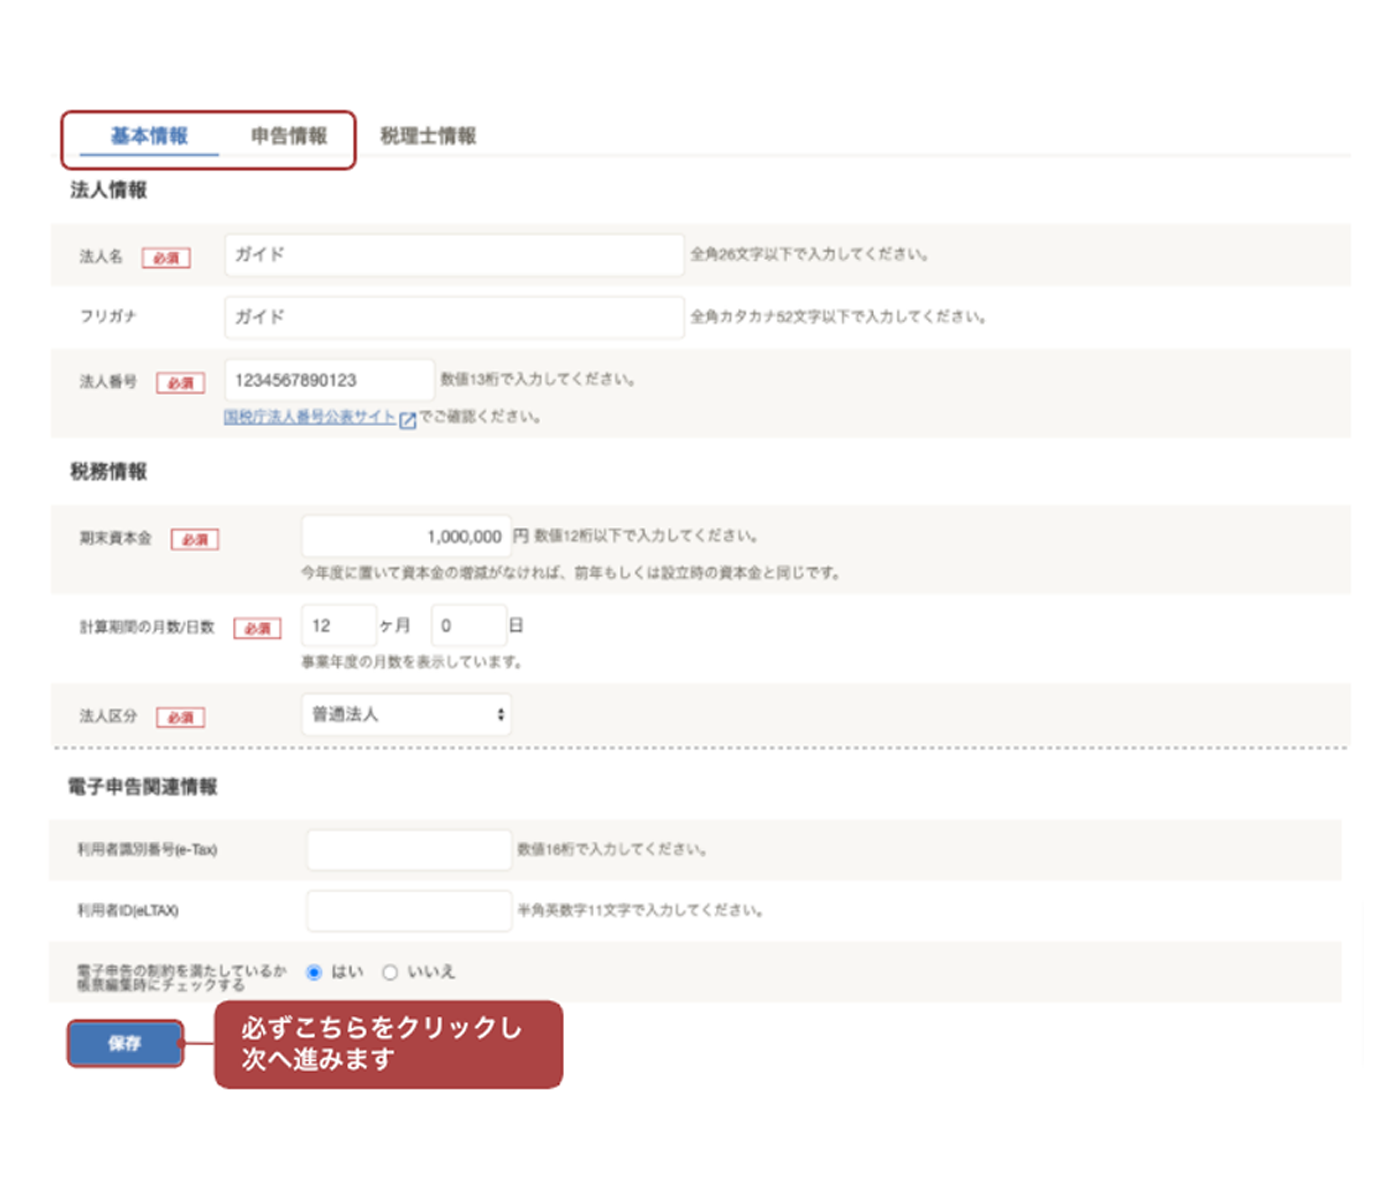Click the 利用者ID(eLTAX) input field
Image resolution: width=1400 pixels, height=1200 pixels.
coord(409,911)
